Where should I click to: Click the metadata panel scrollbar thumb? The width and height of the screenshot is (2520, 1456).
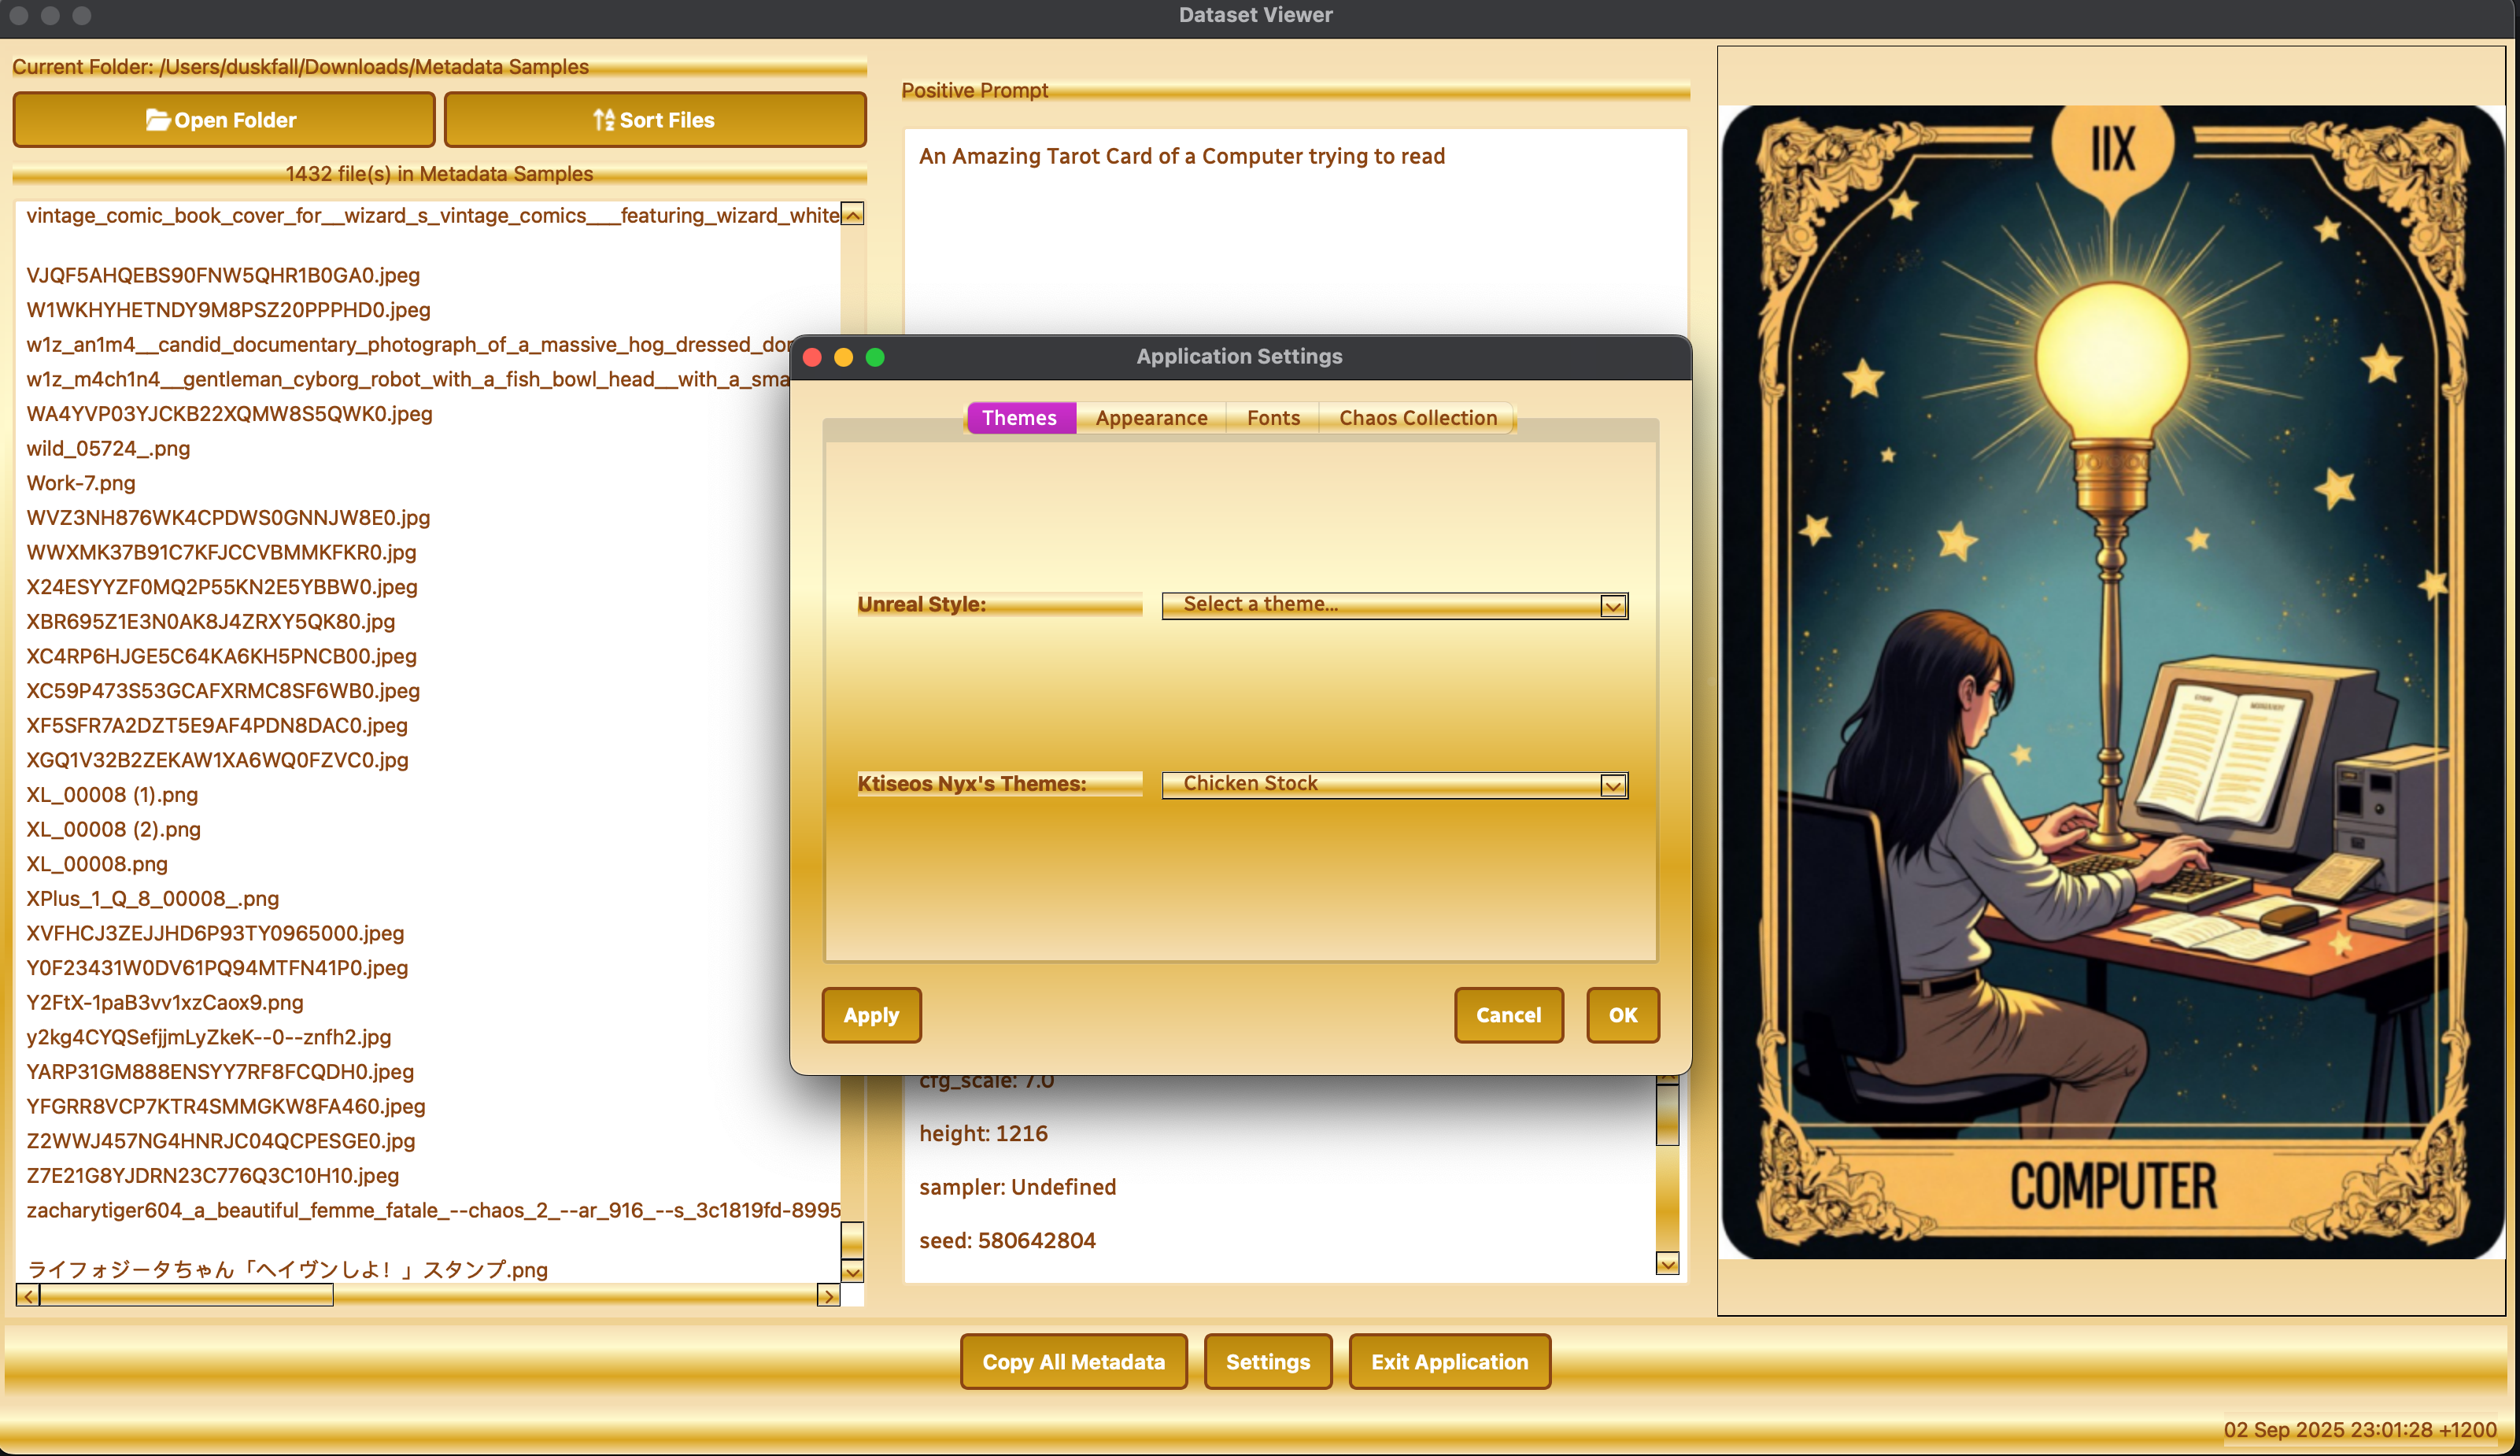1667,1115
